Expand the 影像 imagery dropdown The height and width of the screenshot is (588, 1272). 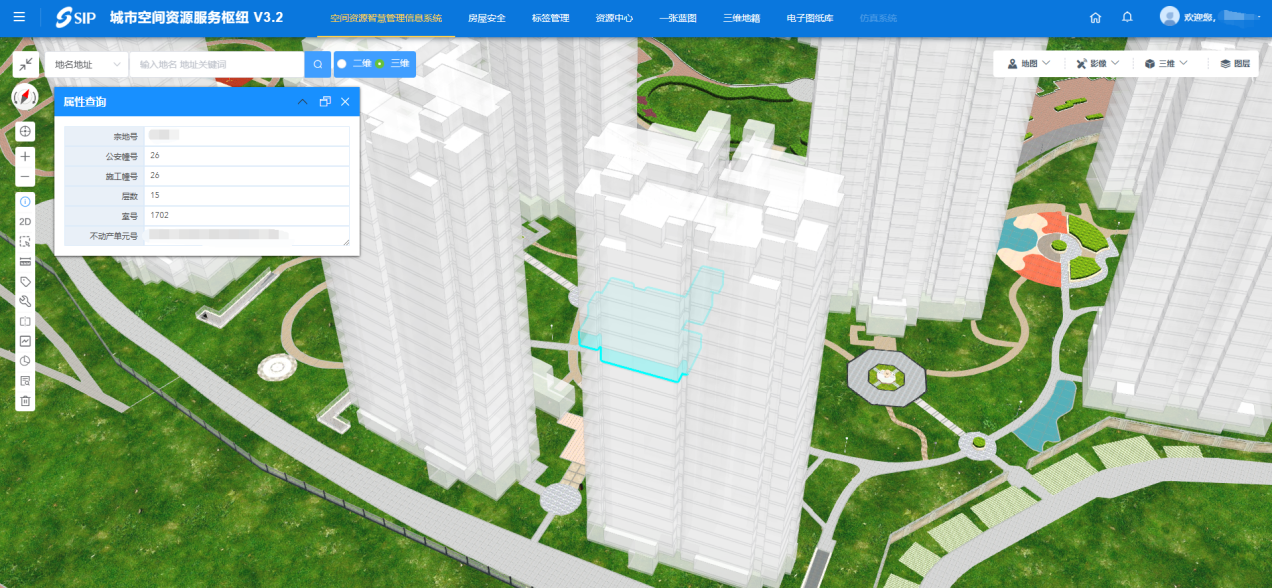(x=1098, y=63)
